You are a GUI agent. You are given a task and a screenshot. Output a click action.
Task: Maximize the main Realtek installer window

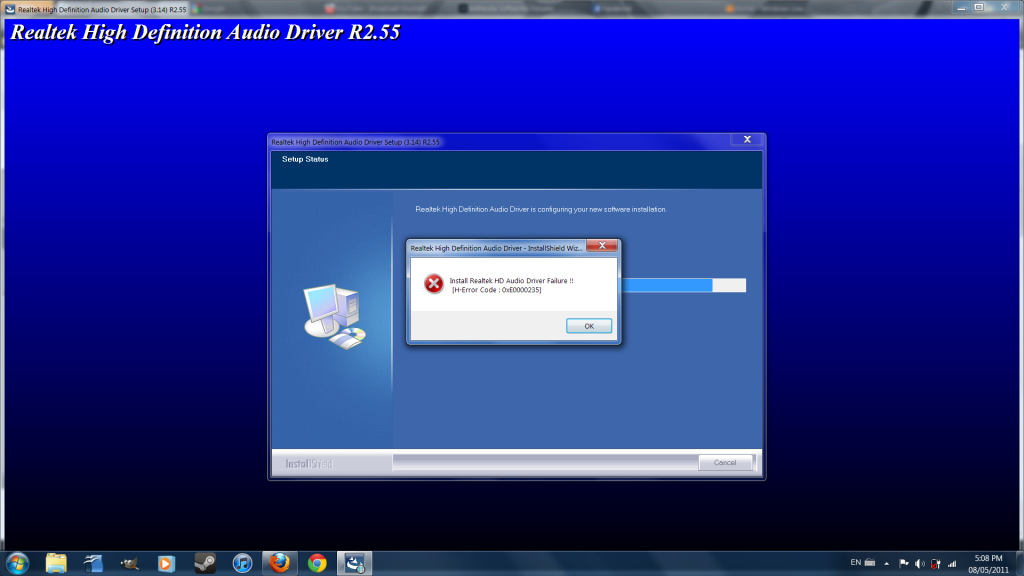click(979, 7)
